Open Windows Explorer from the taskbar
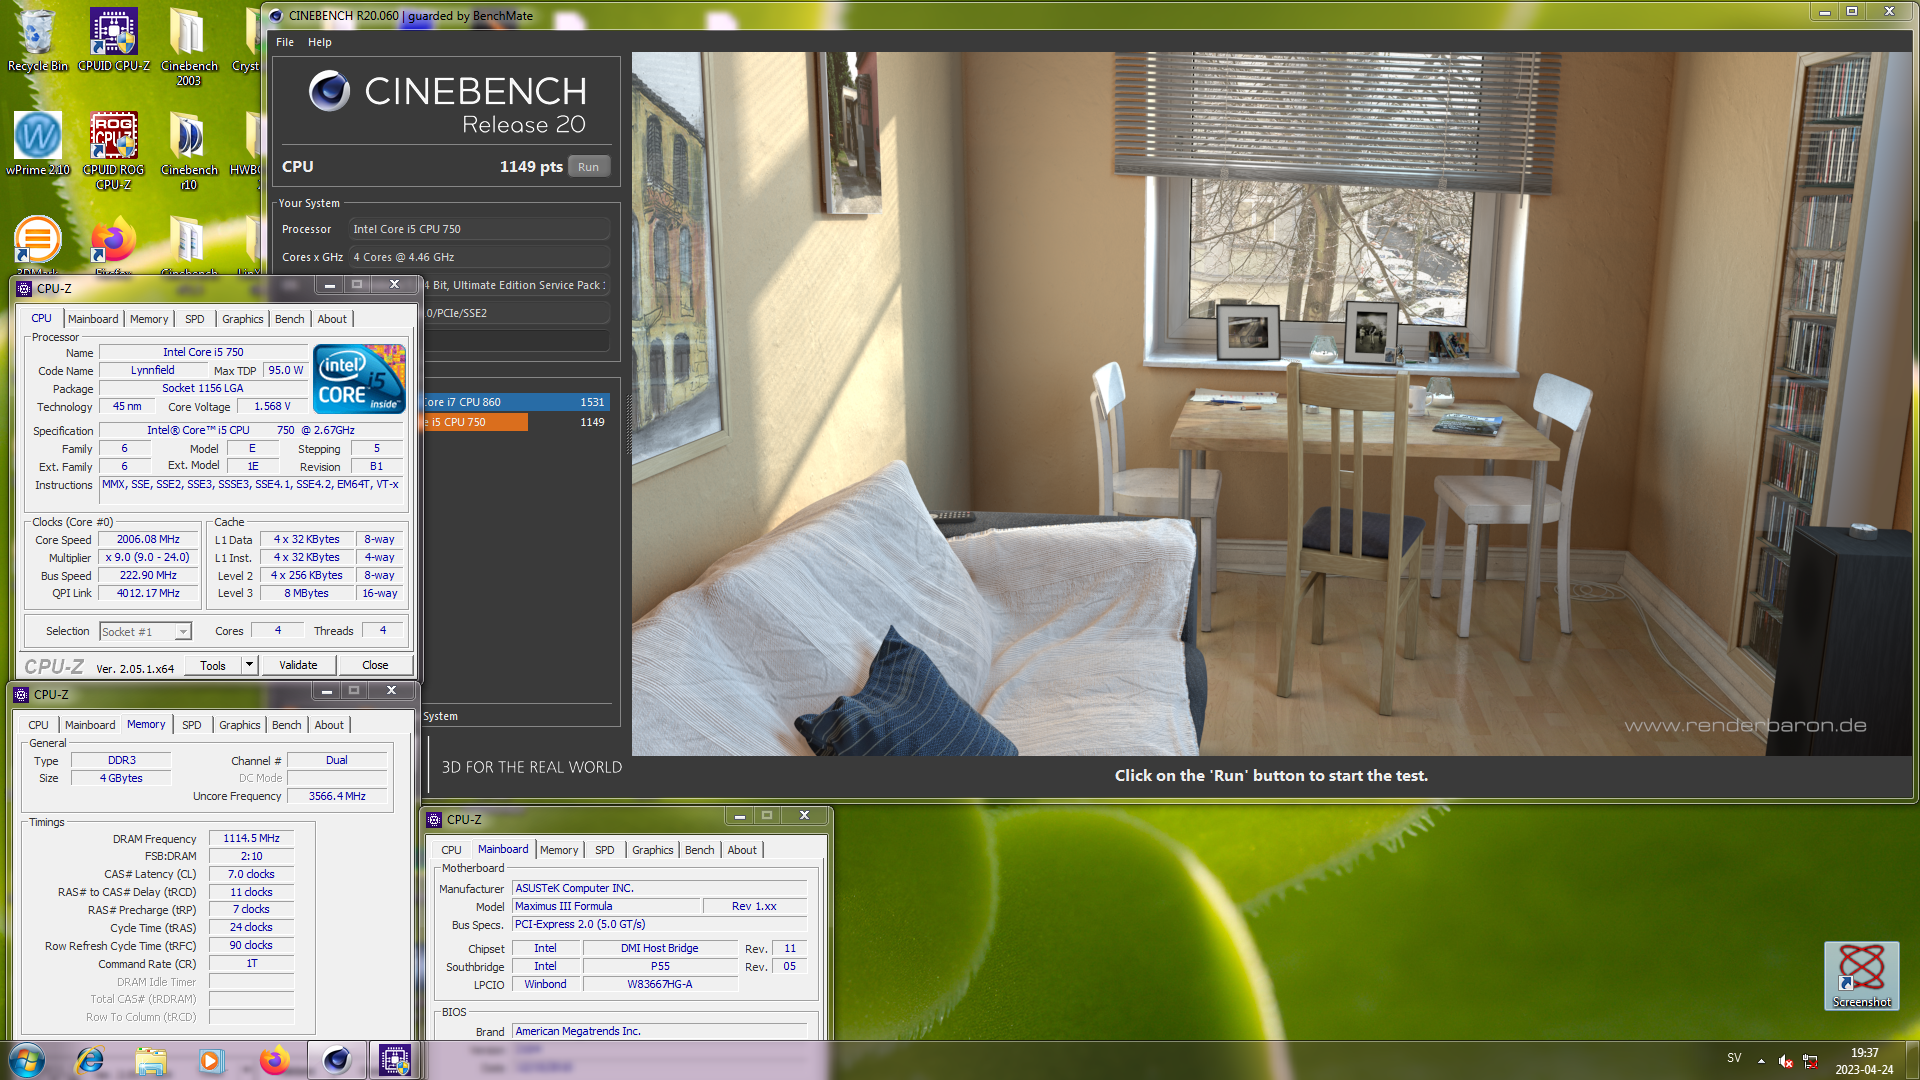This screenshot has height=1080, width=1920. (151, 1060)
